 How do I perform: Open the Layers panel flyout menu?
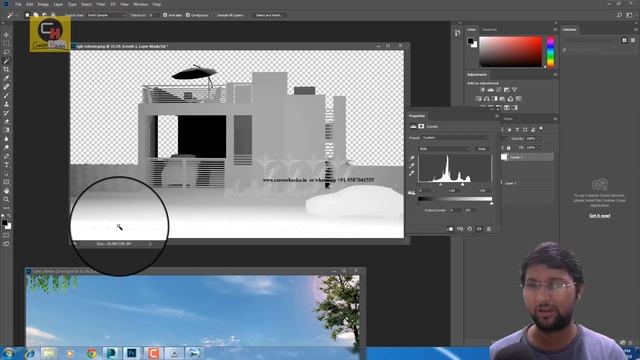coord(555,119)
